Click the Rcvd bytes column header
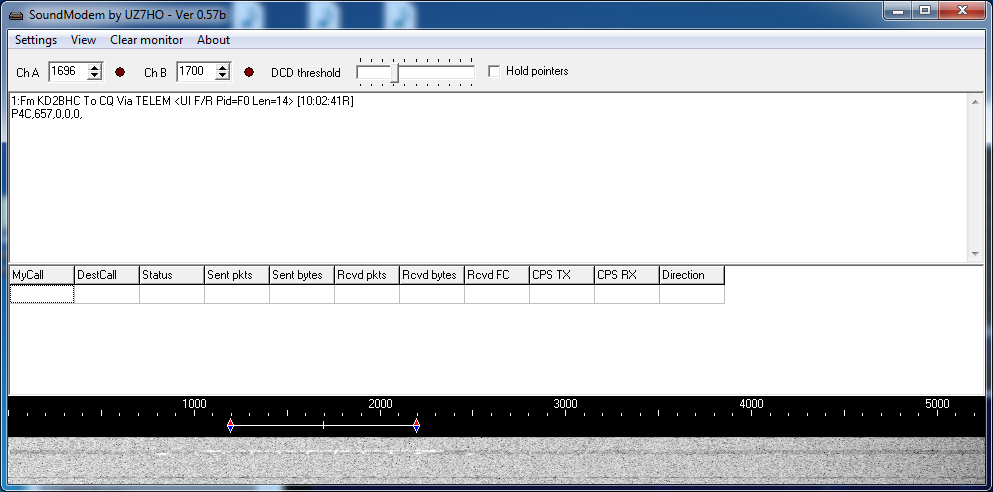Screen dimensions: 993x492 point(432,275)
